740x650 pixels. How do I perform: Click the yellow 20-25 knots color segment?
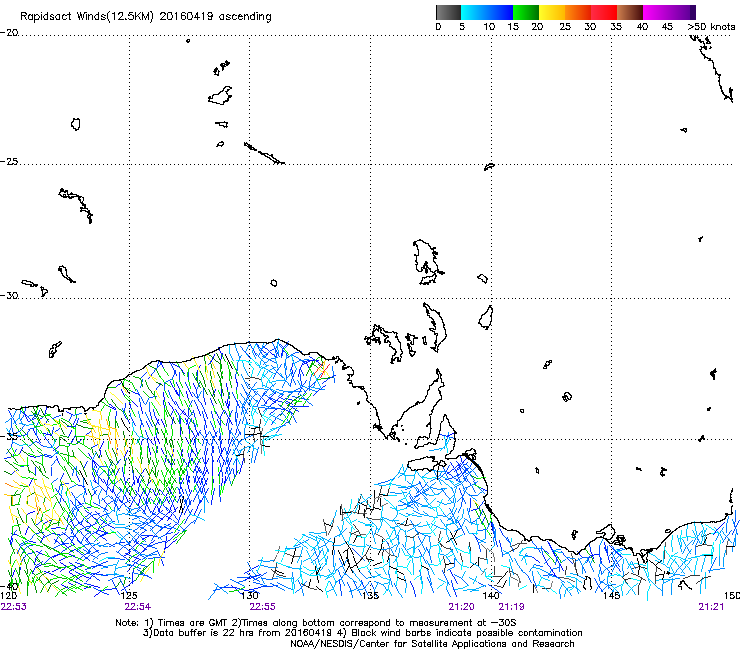(552, 12)
